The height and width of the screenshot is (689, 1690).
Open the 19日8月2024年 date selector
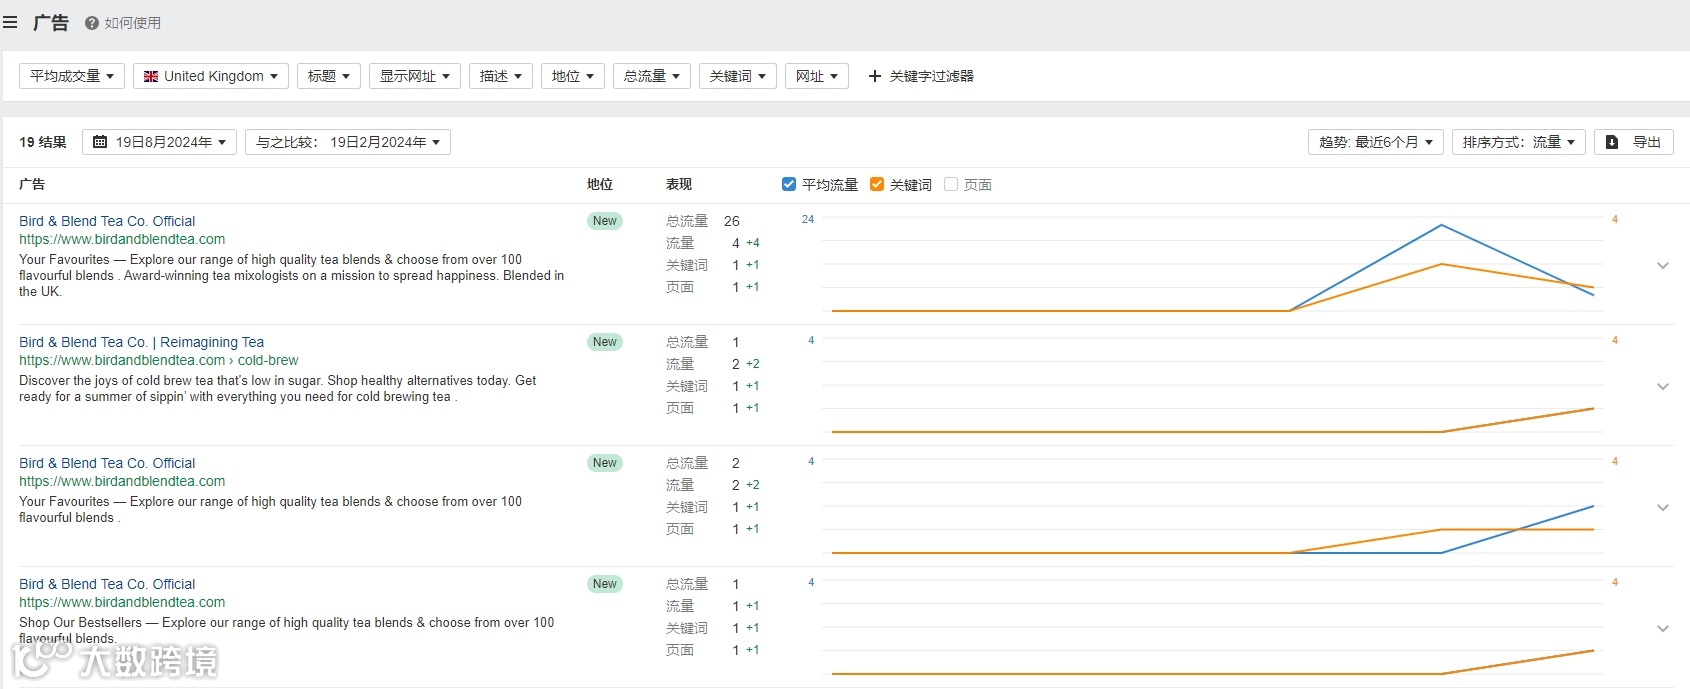click(160, 142)
